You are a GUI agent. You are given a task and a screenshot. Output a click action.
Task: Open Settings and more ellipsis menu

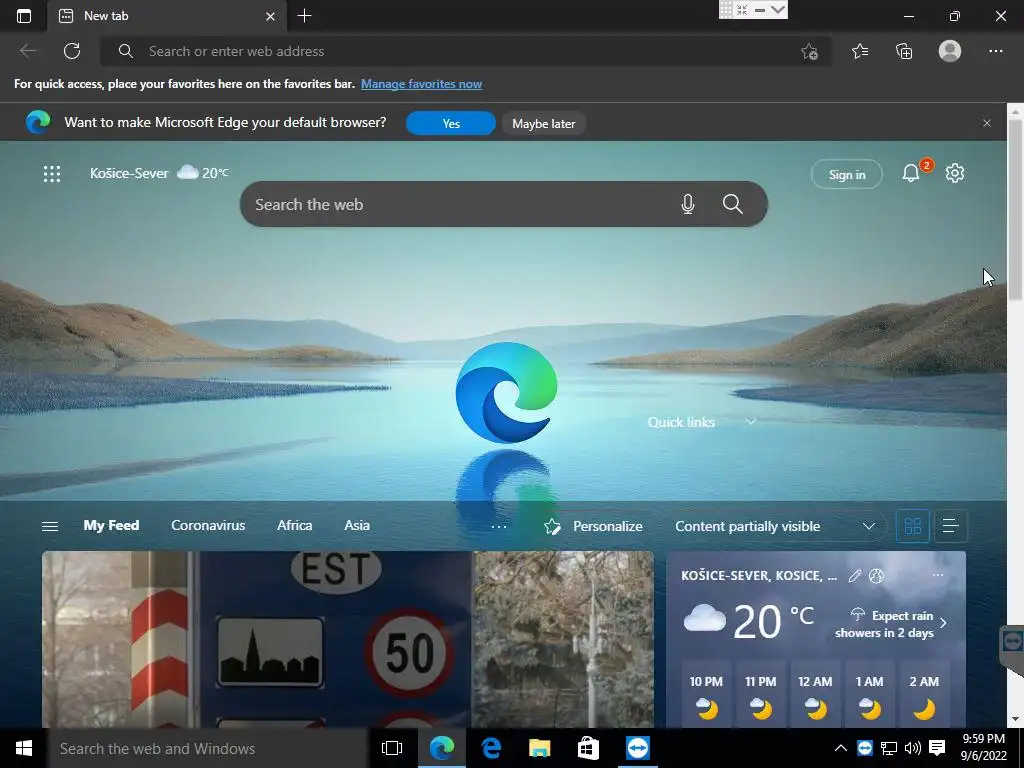(995, 51)
